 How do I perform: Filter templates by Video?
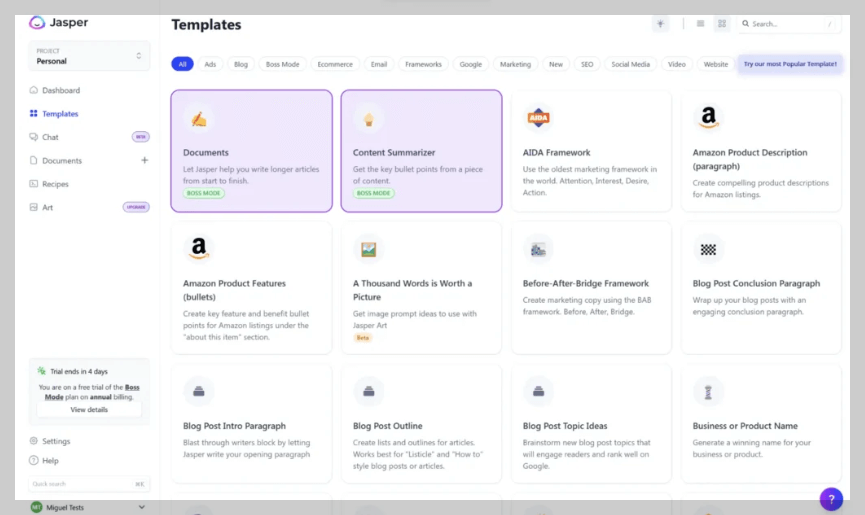click(676, 64)
